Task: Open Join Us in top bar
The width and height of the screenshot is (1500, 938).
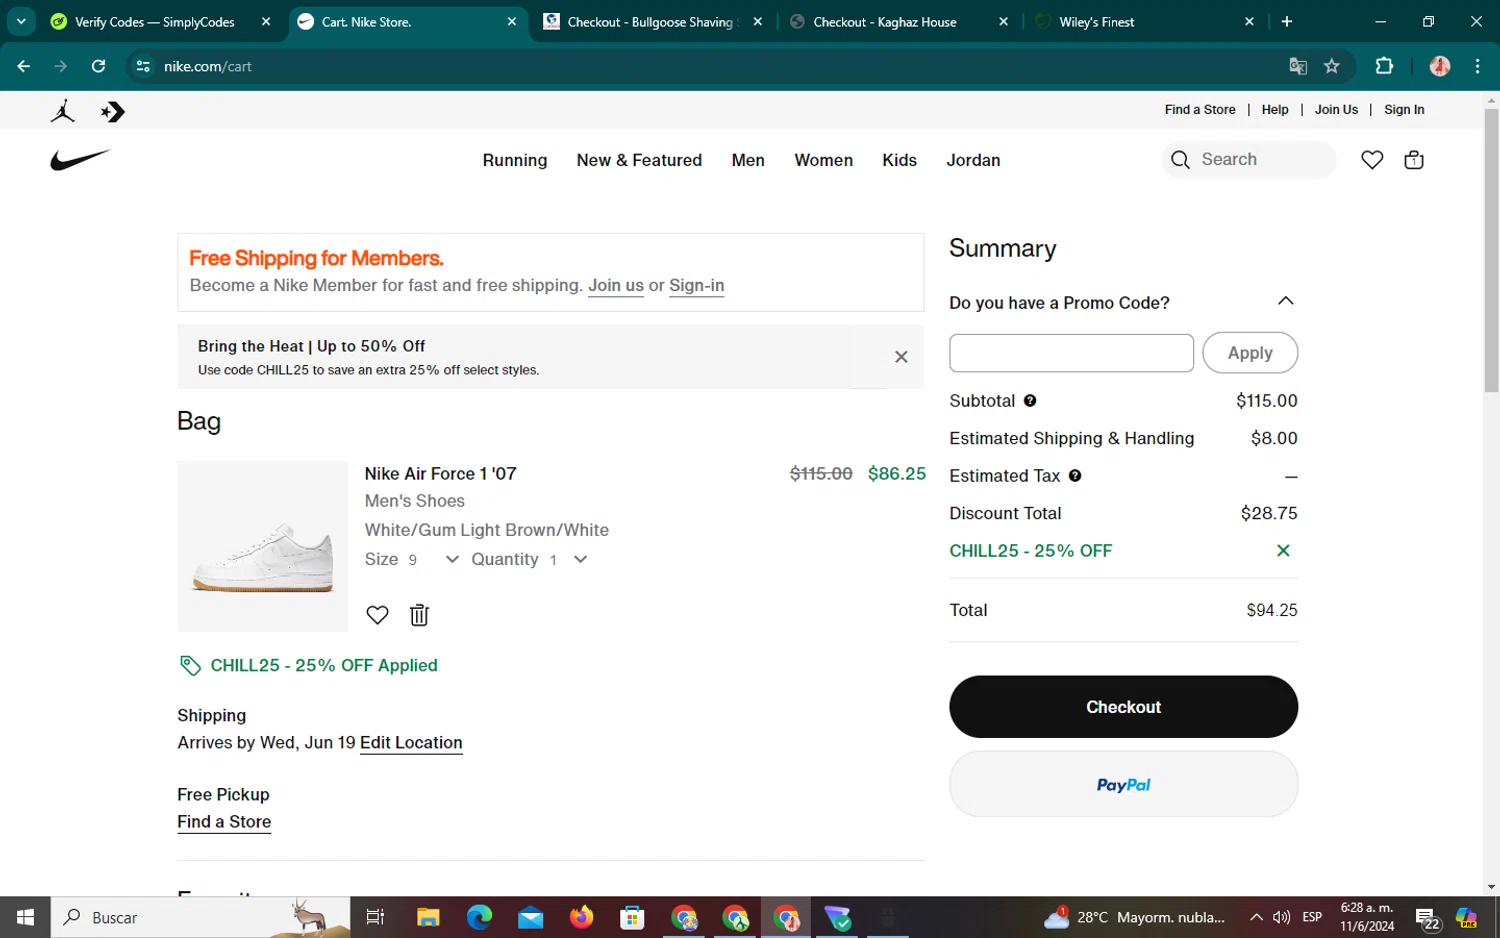Action: tap(1336, 110)
